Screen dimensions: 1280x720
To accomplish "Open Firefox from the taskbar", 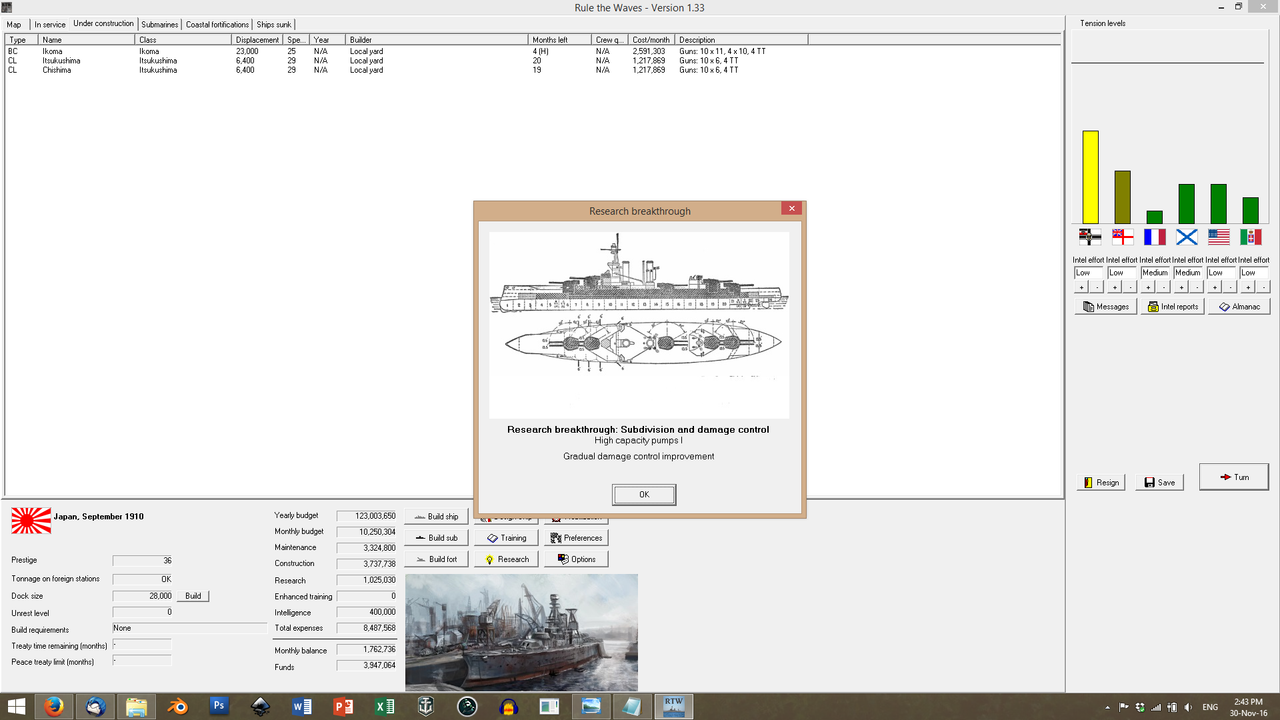I will (53, 706).
